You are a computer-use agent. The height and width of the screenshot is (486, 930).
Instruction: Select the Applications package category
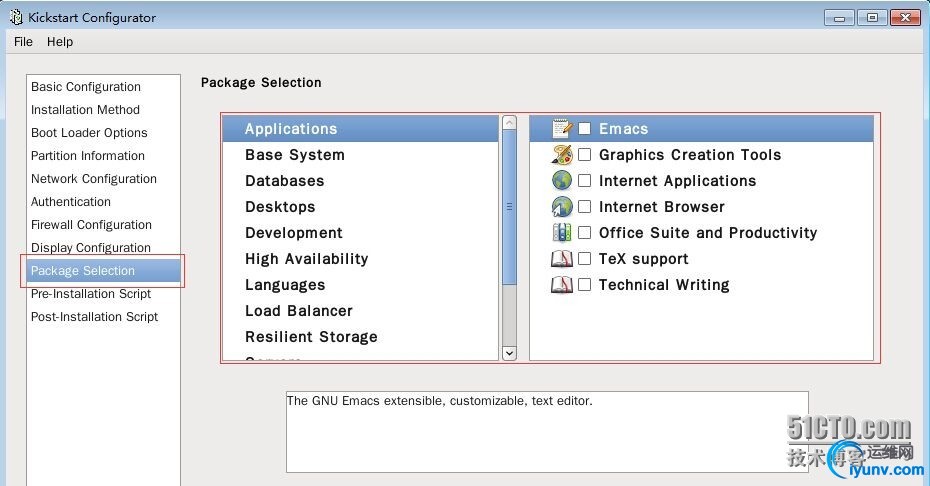(x=361, y=129)
